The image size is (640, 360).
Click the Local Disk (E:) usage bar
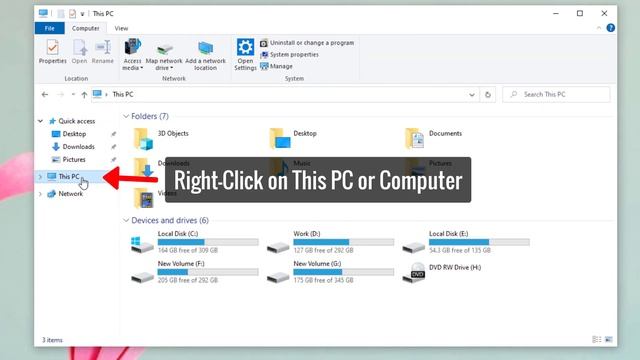point(479,242)
